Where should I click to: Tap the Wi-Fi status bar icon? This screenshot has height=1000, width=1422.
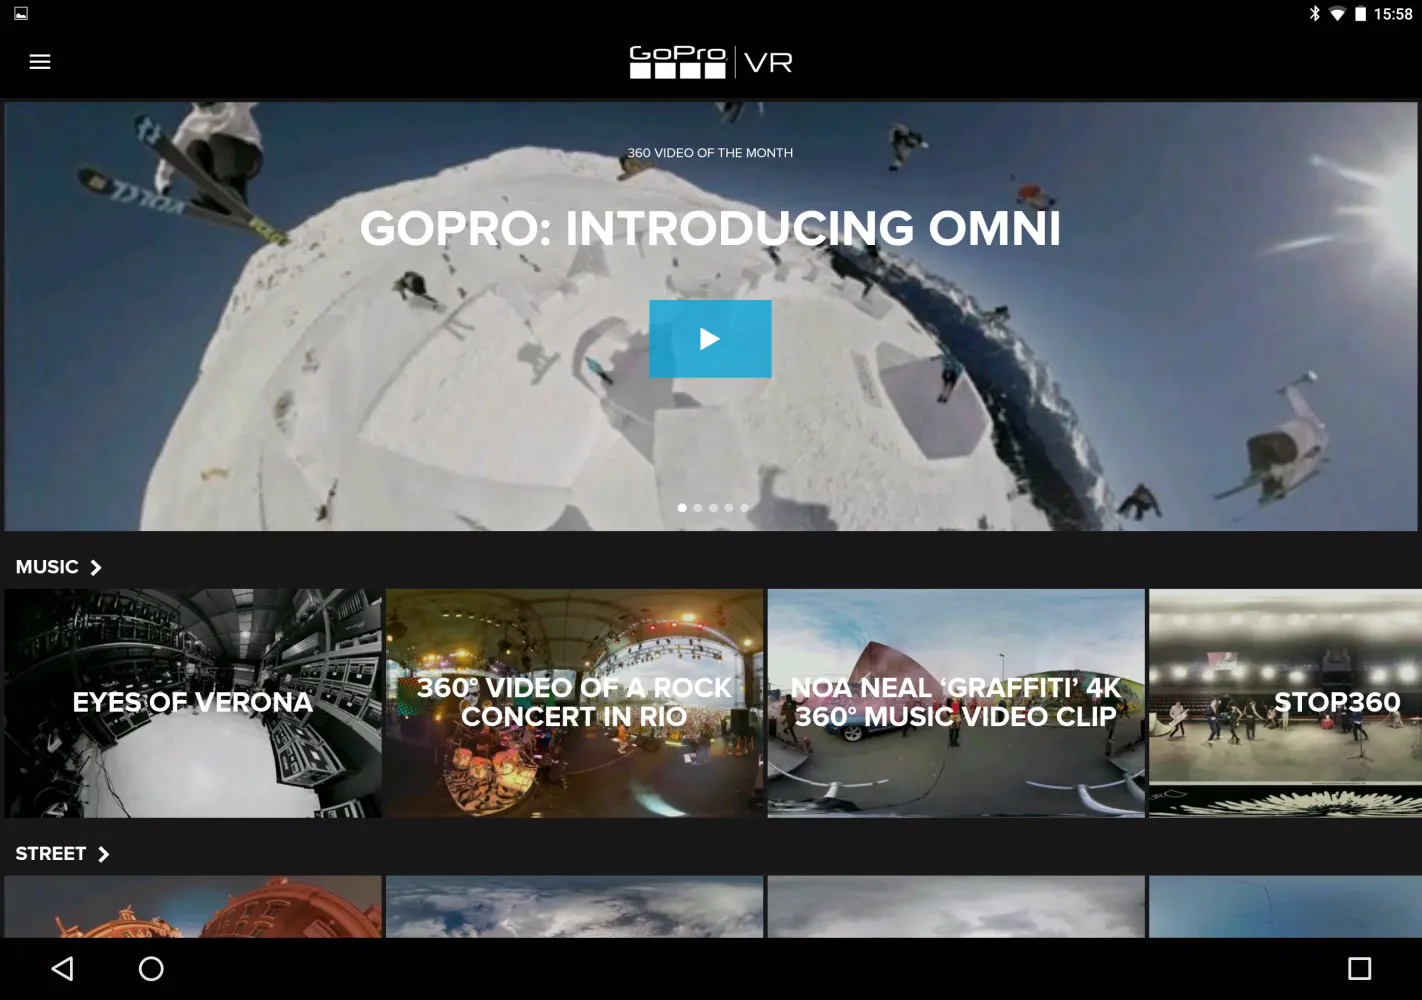[x=1337, y=14]
